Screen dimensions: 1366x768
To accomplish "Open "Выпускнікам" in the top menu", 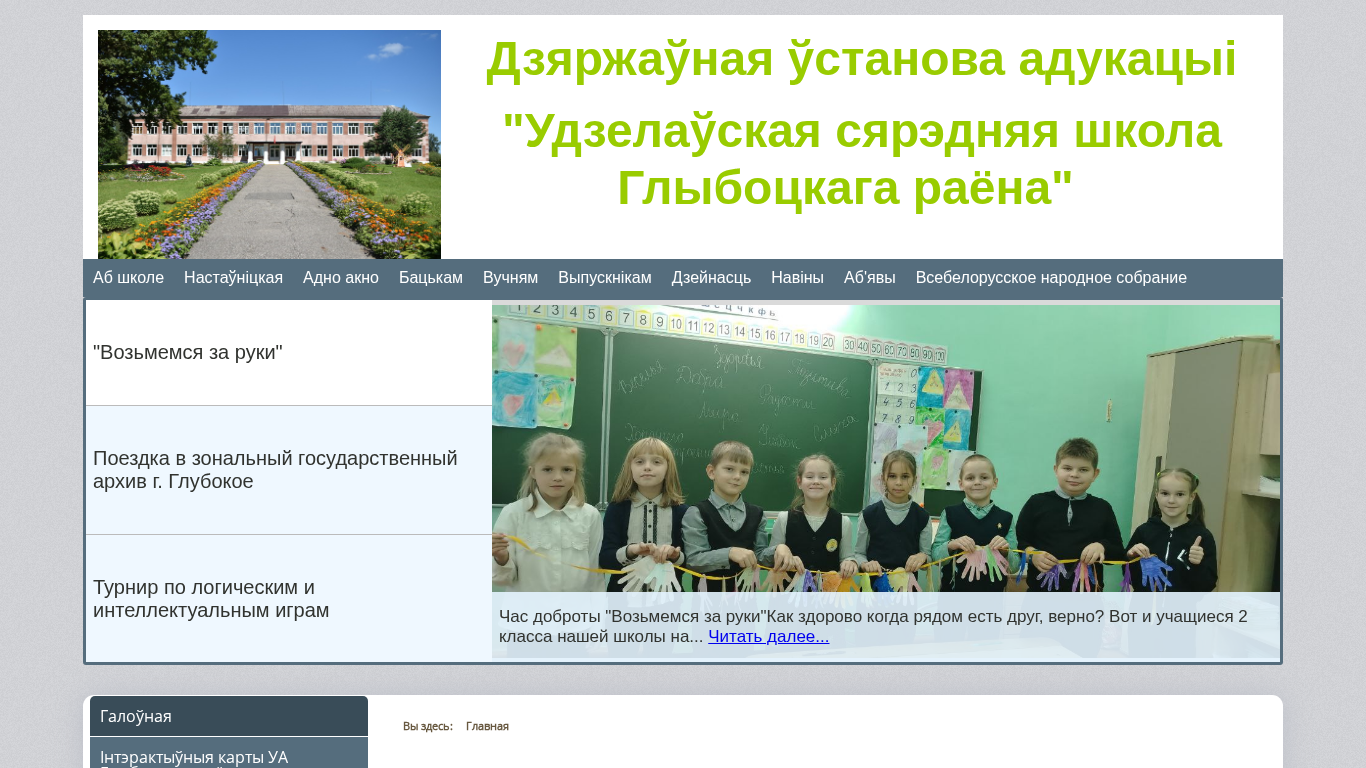I will click(604, 278).
